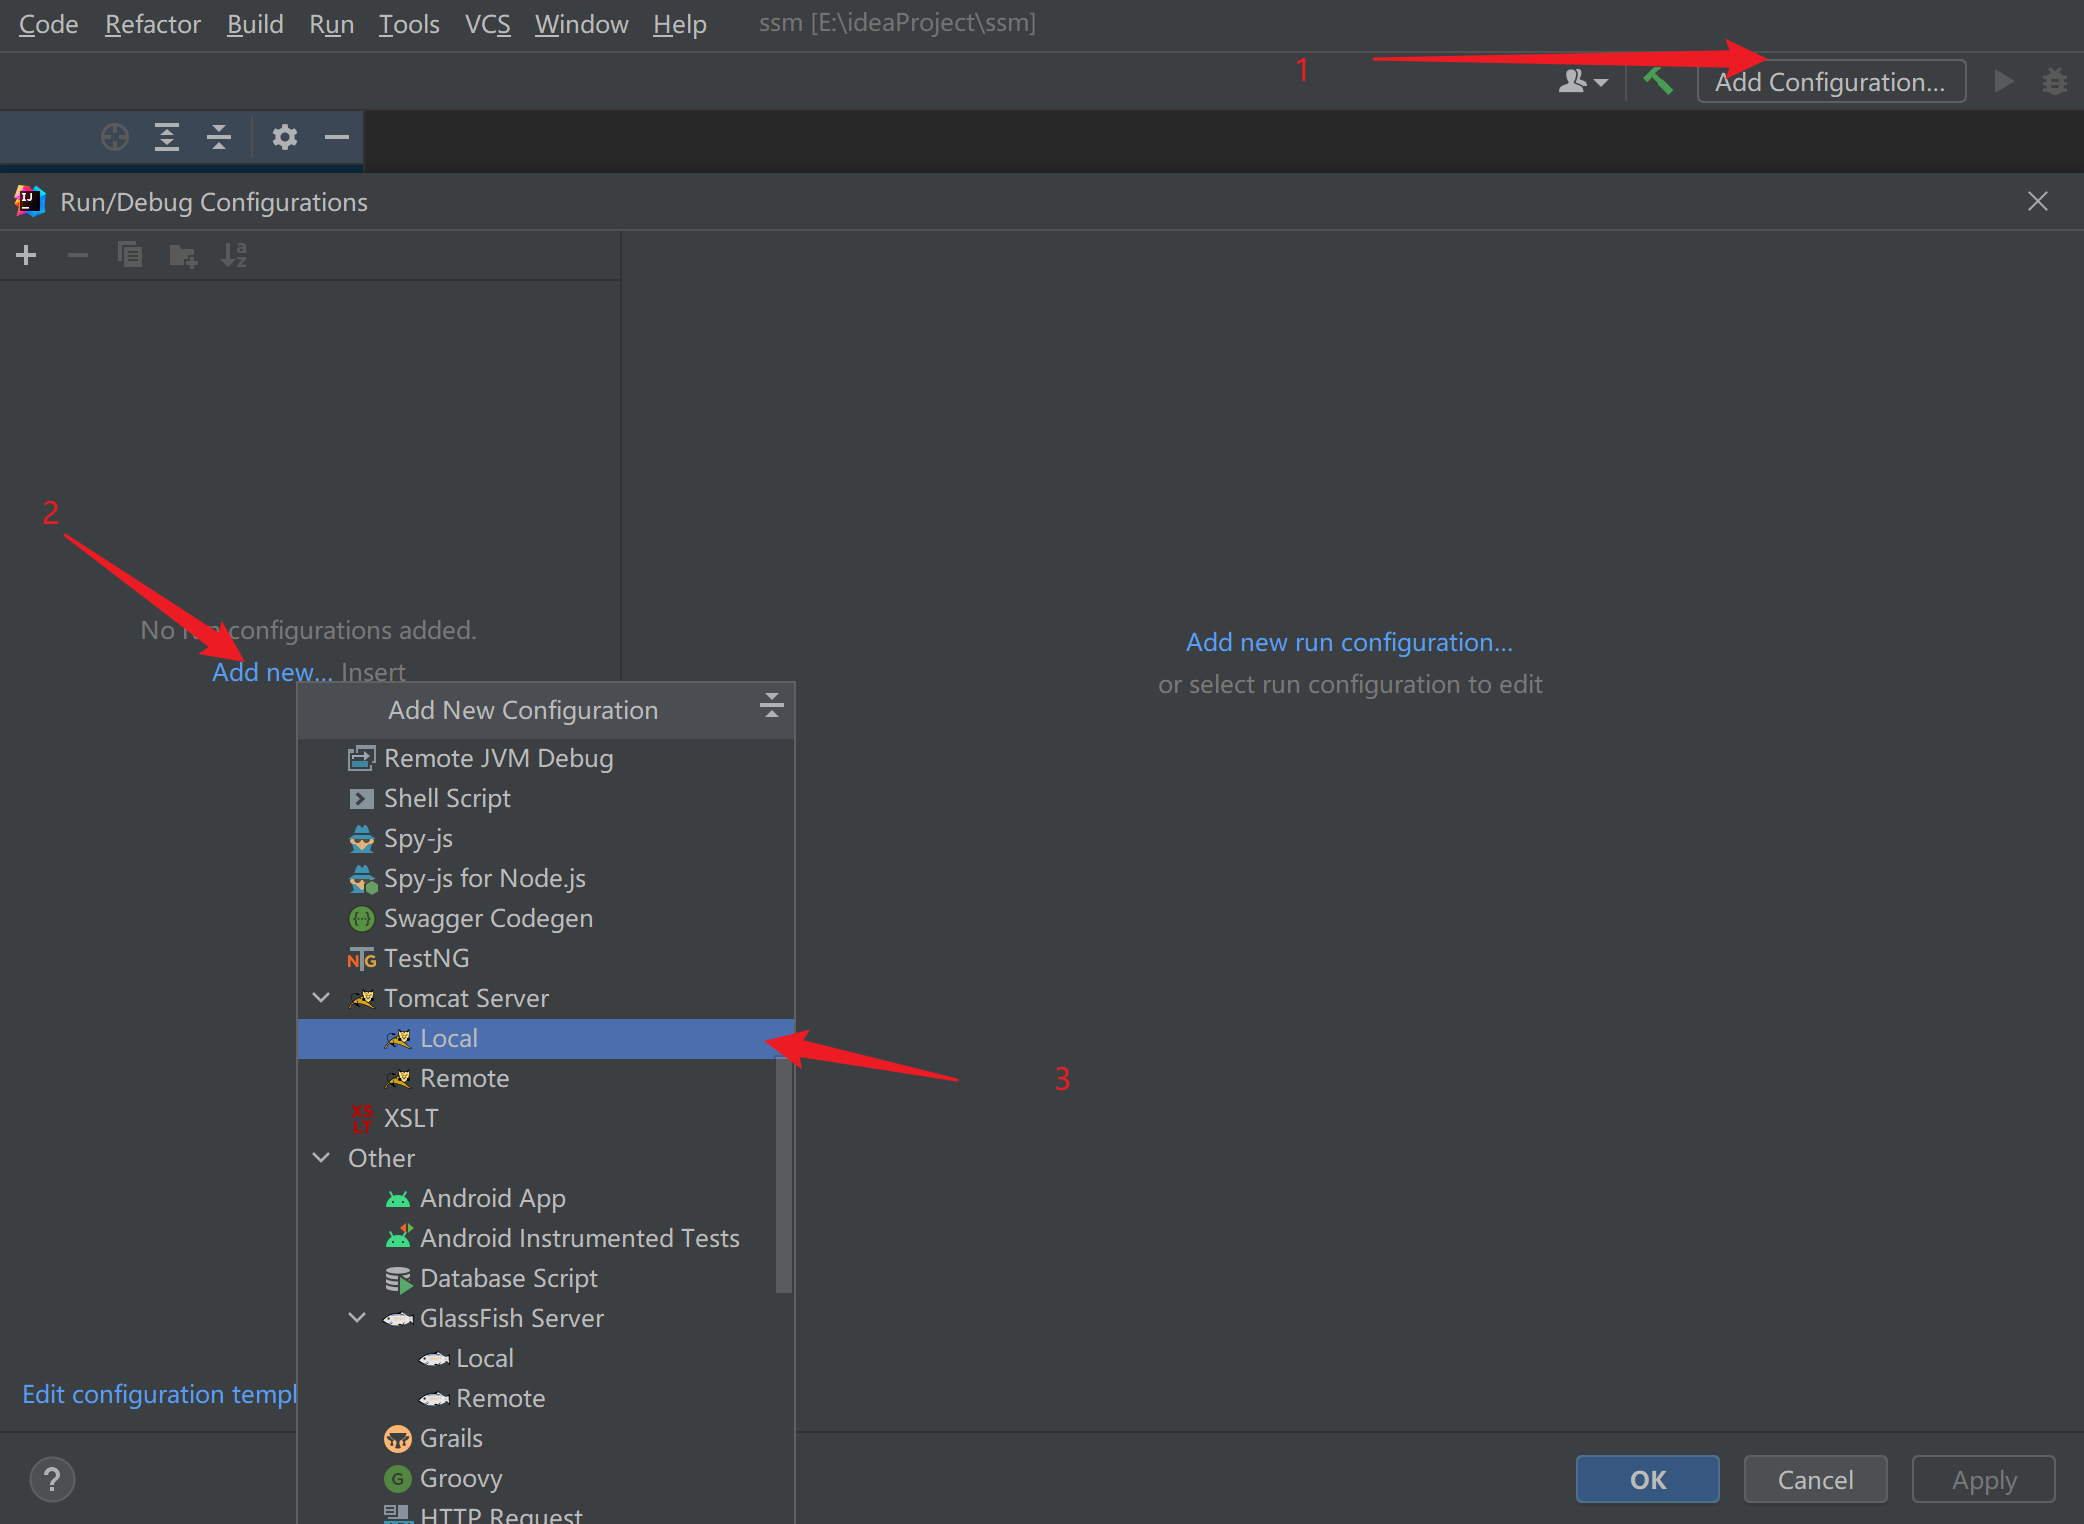The image size is (2084, 1524).
Task: Click the Add Configuration... button
Action: (1830, 82)
